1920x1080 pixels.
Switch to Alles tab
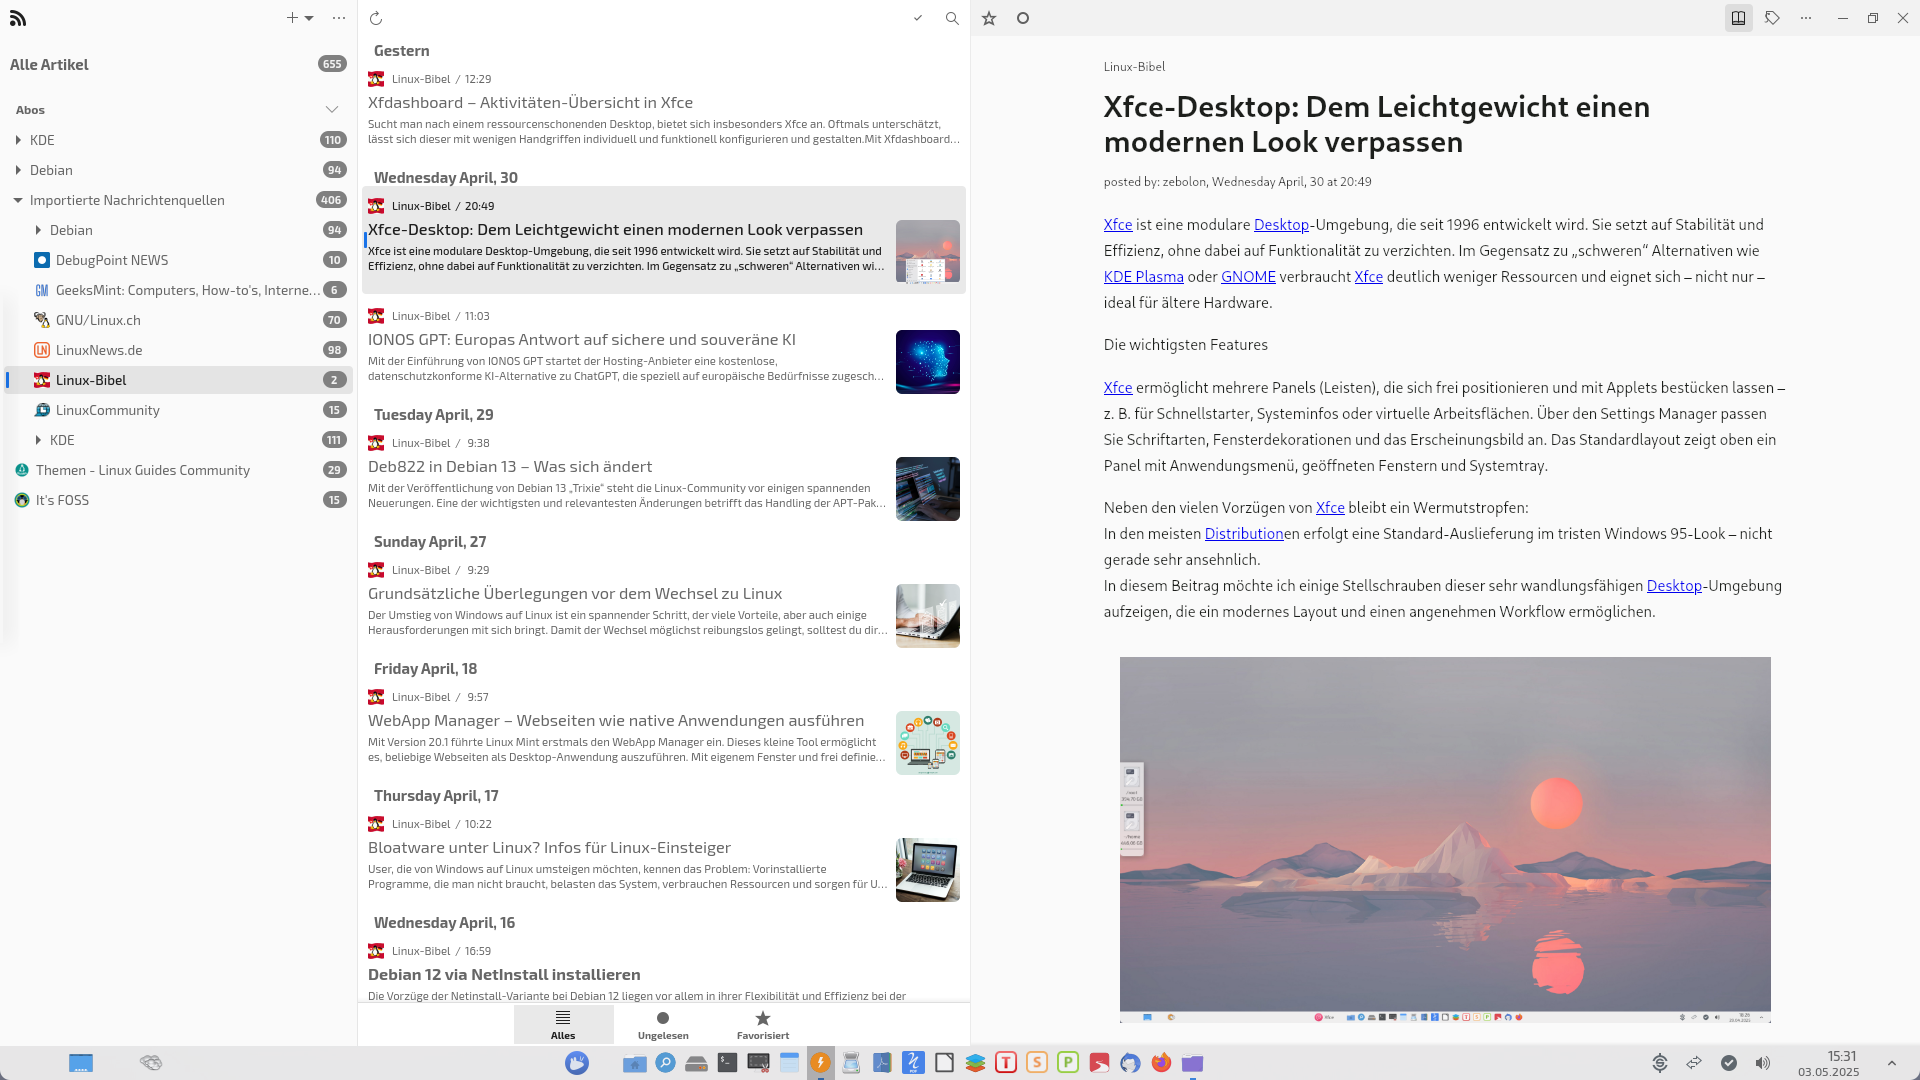[563, 1025]
